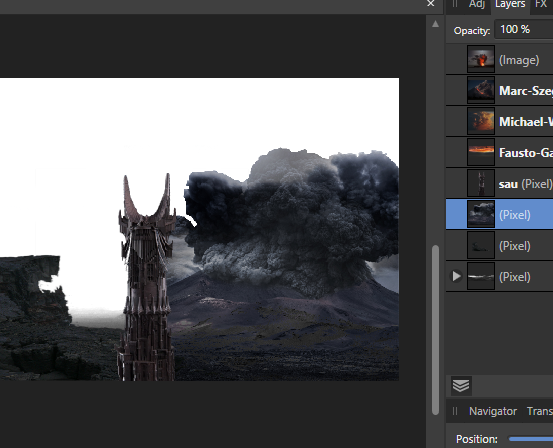Screen dimensions: 553x448
Task: Click the layers stack icon button
Action: point(461,386)
